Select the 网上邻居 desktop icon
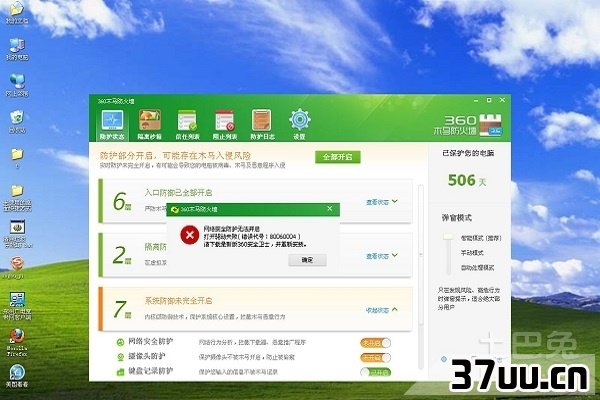600x400 pixels. click(x=16, y=85)
